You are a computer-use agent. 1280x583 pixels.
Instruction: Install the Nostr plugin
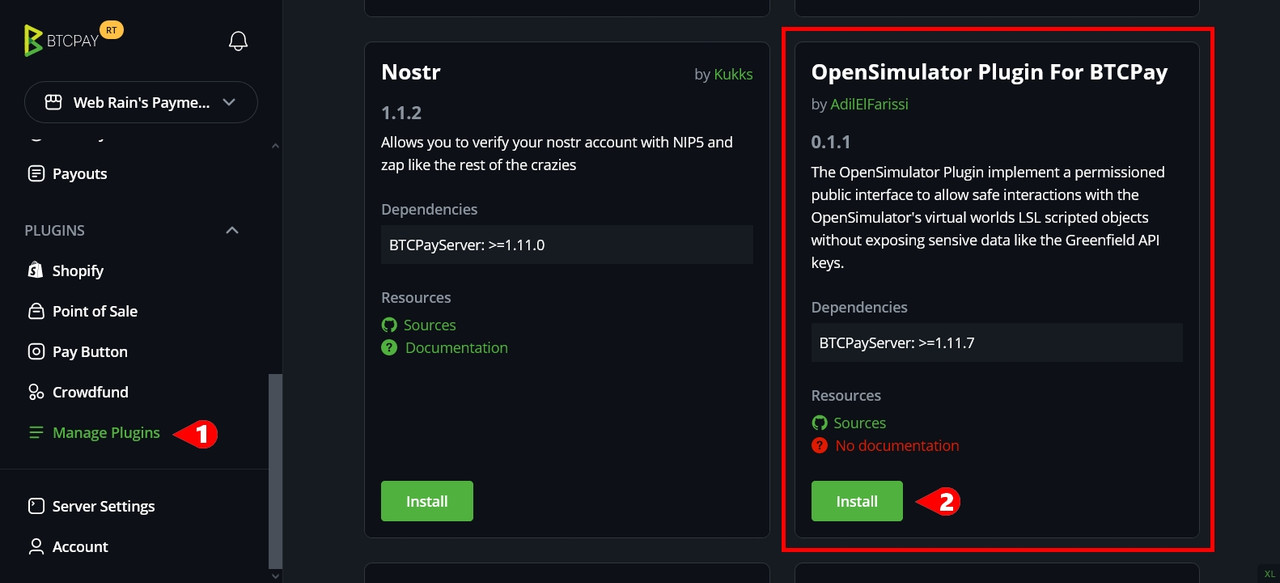pyautogui.click(x=427, y=501)
